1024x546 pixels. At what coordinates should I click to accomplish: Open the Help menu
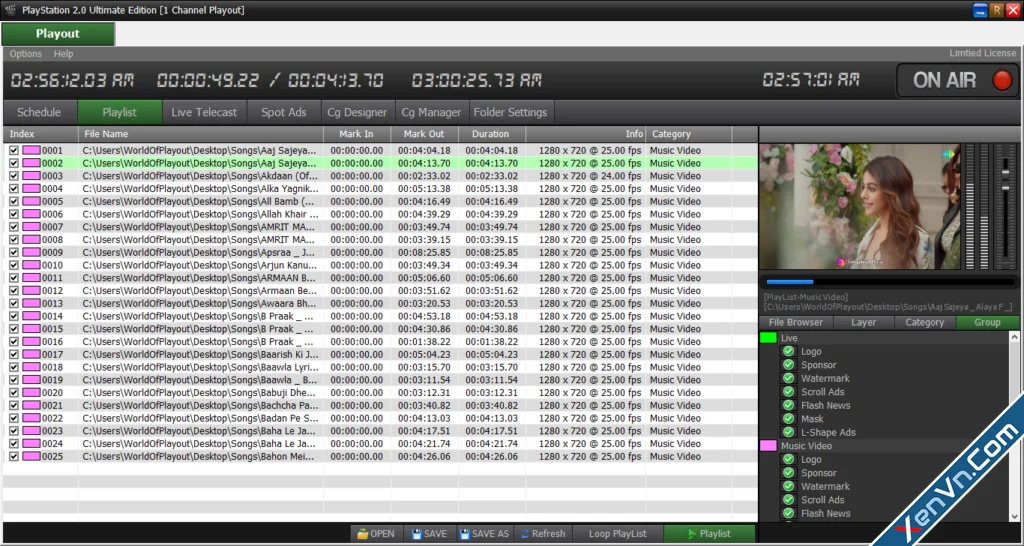tap(63, 54)
